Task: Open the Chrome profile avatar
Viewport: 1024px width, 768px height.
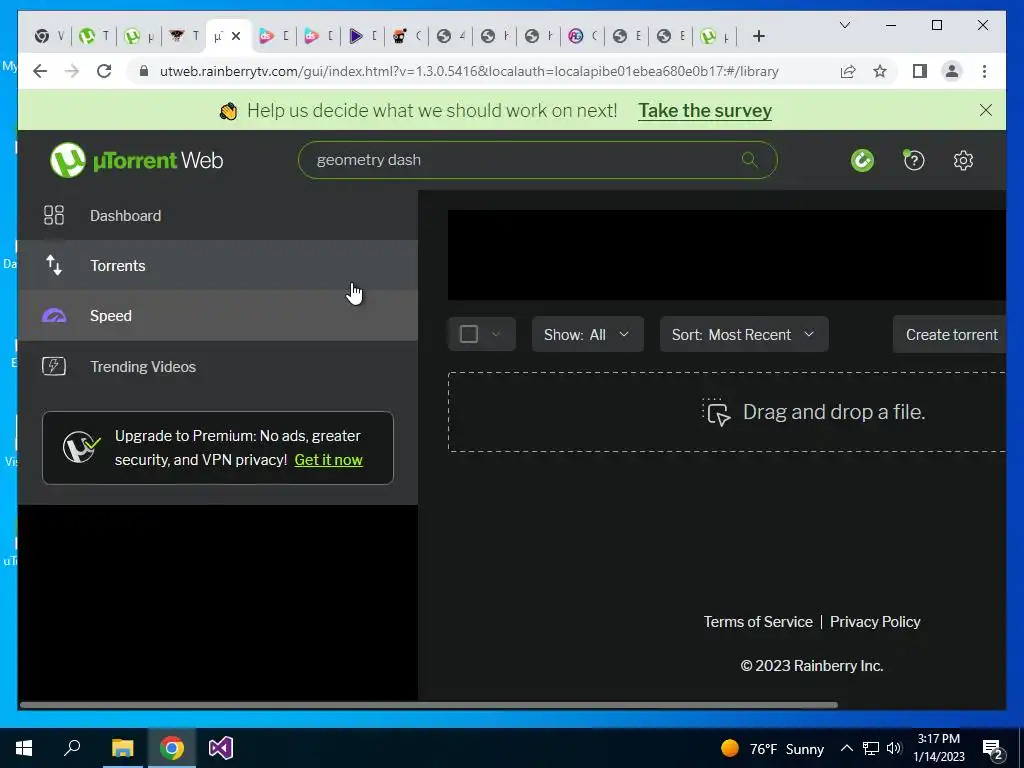Action: coord(952,71)
